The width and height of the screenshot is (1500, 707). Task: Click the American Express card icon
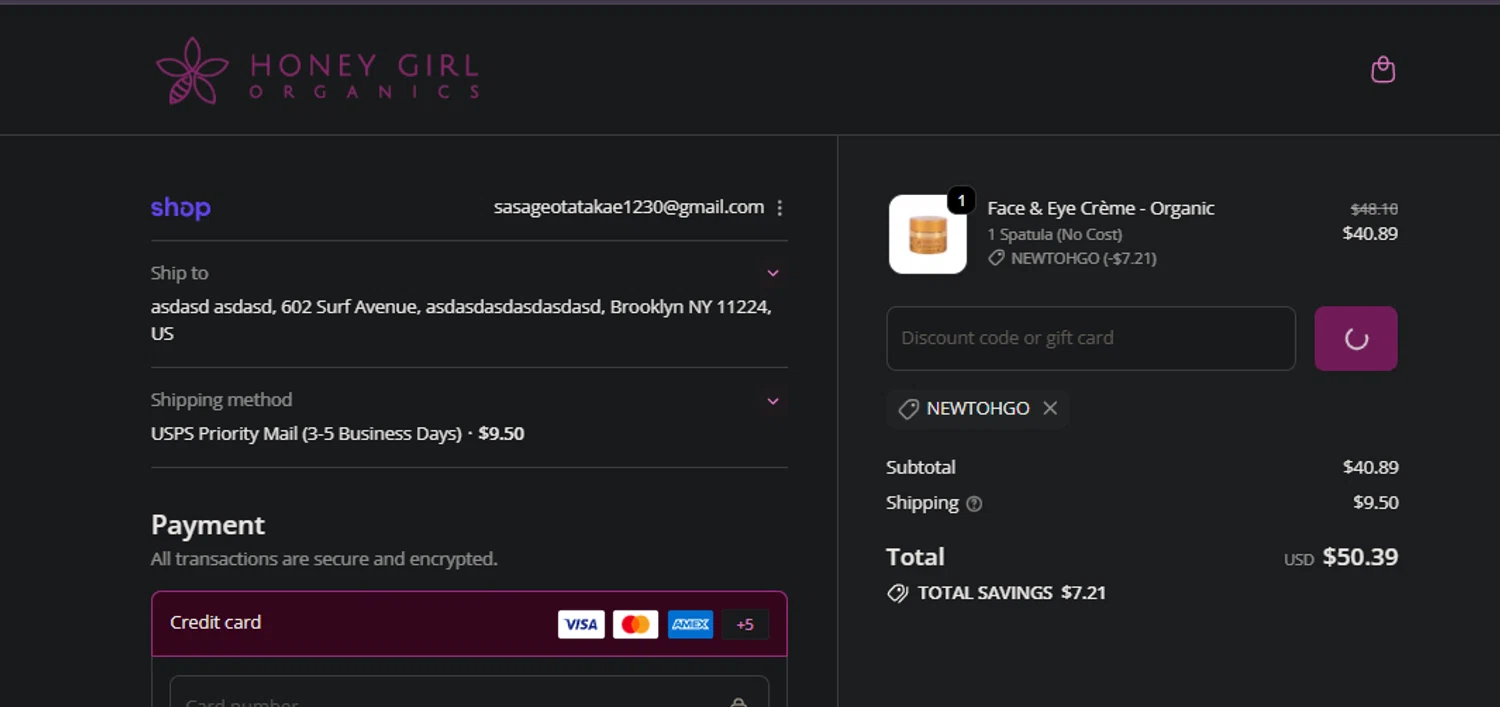coord(691,624)
